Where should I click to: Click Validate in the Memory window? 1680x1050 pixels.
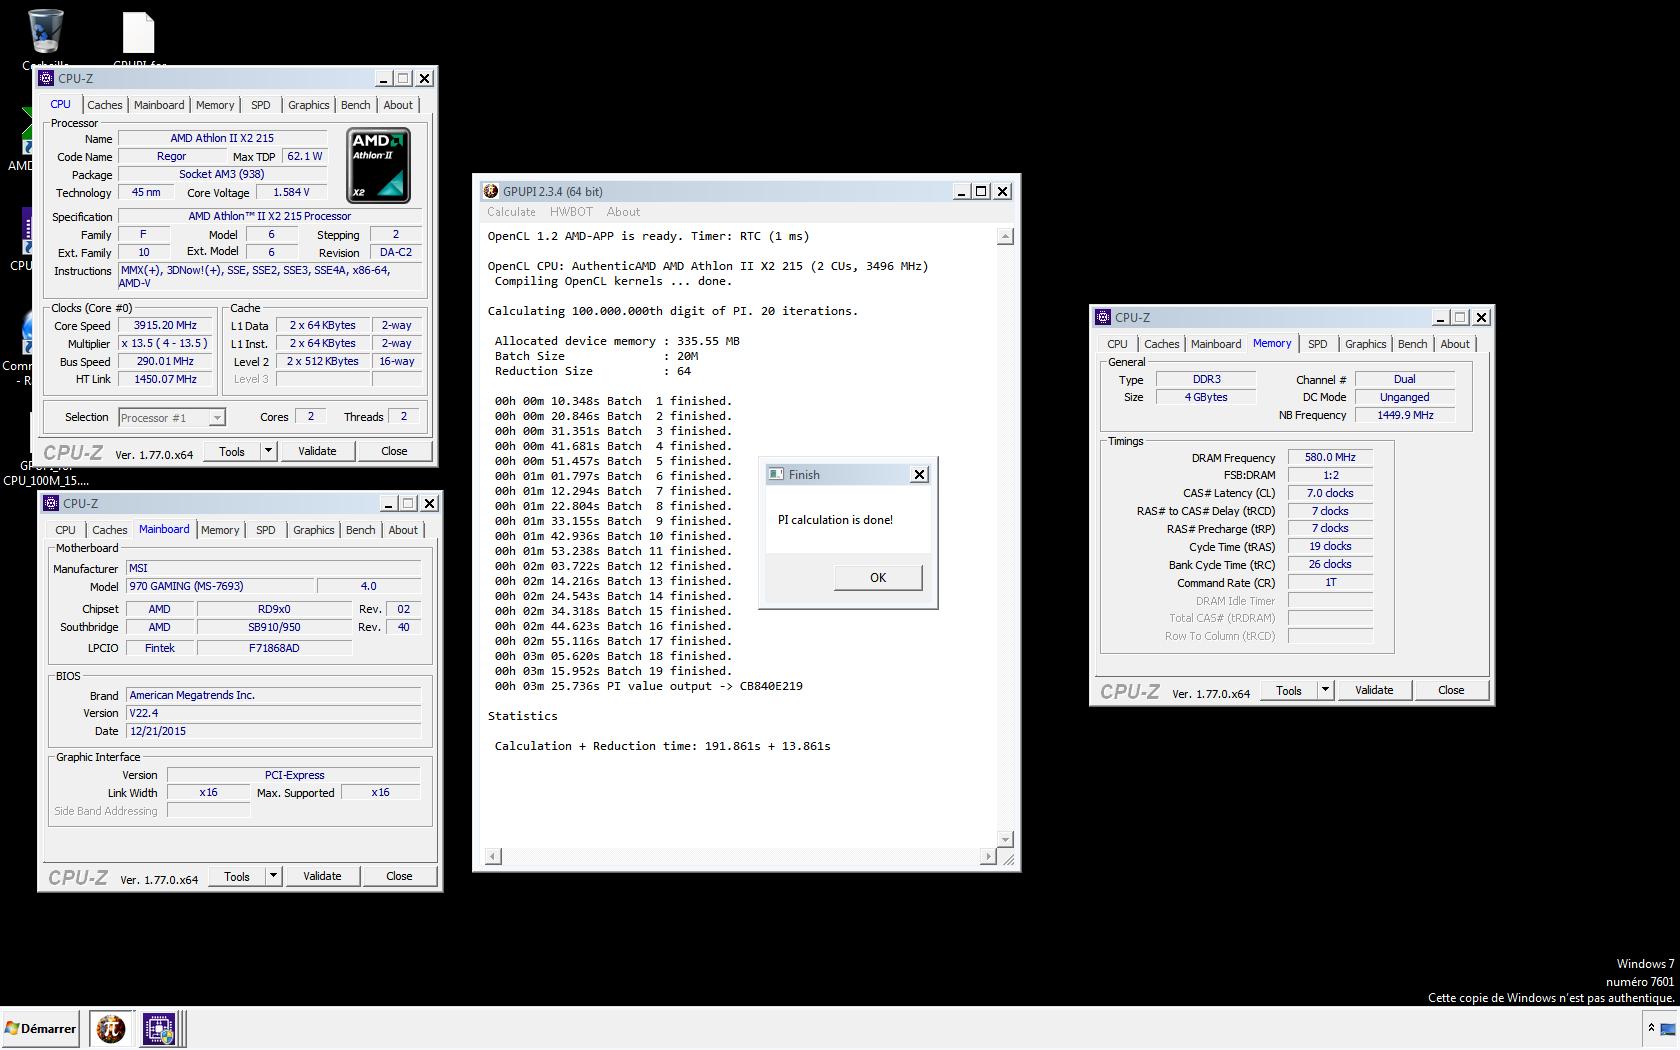pyautogui.click(x=1374, y=690)
